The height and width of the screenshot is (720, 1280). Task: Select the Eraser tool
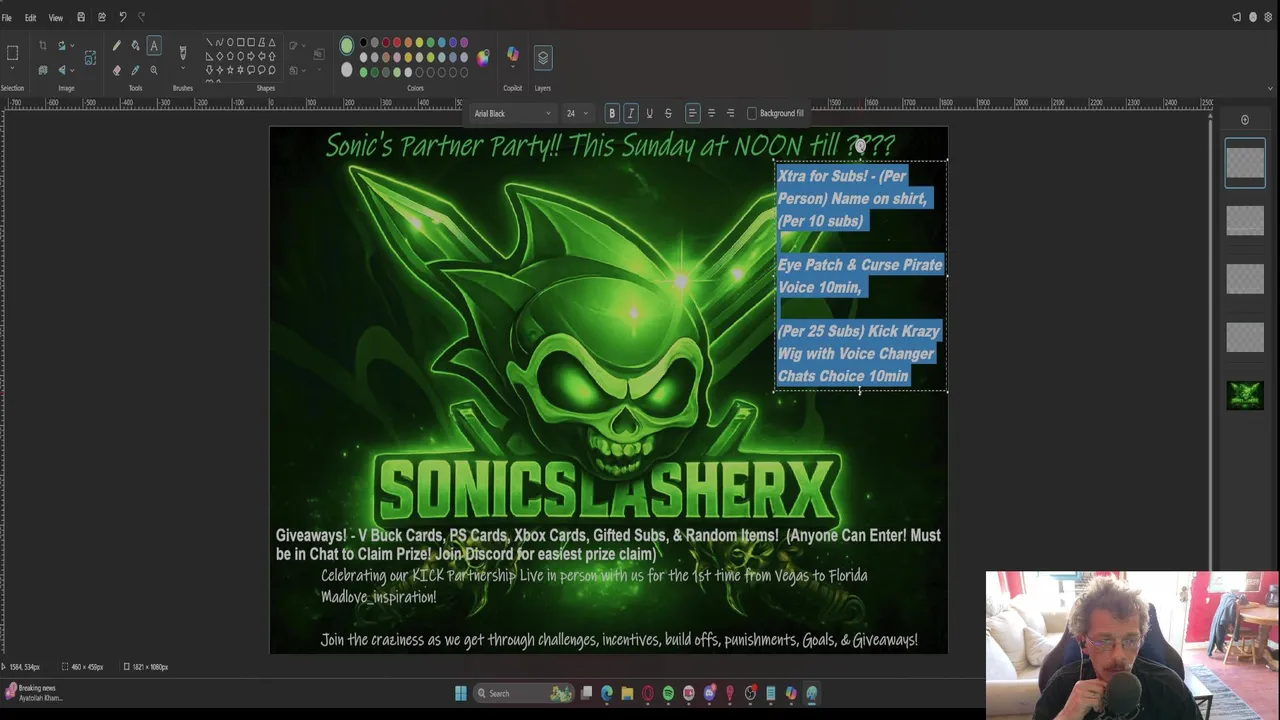116,70
